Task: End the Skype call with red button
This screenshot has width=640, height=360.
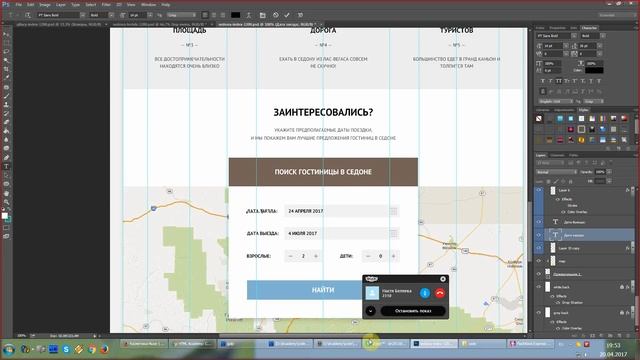Action: tap(440, 293)
